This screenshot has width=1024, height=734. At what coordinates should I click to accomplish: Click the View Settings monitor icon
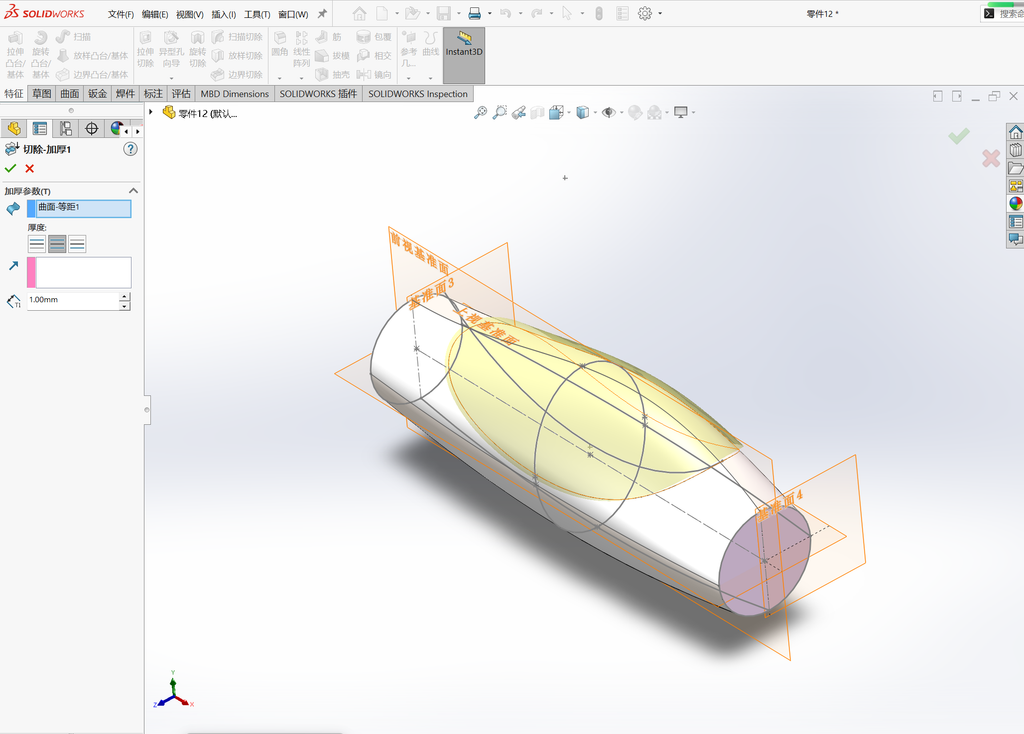click(680, 112)
